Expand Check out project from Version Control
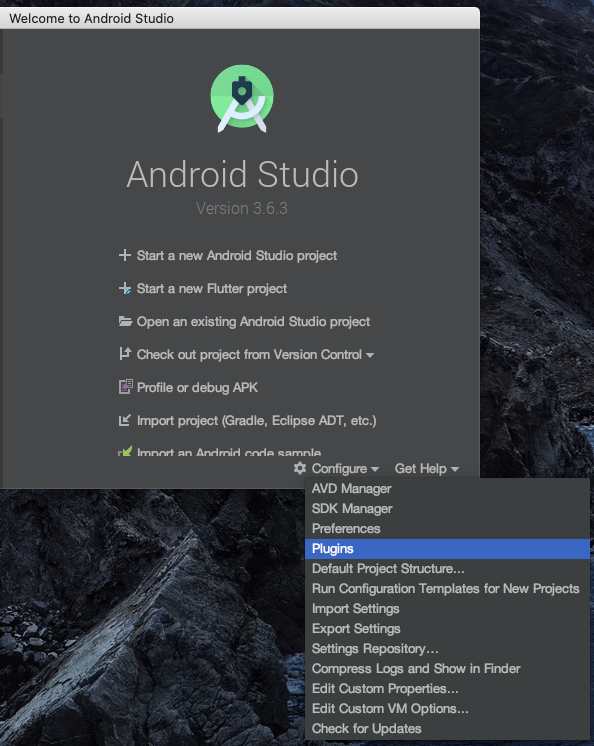This screenshot has width=594, height=746. pos(255,354)
